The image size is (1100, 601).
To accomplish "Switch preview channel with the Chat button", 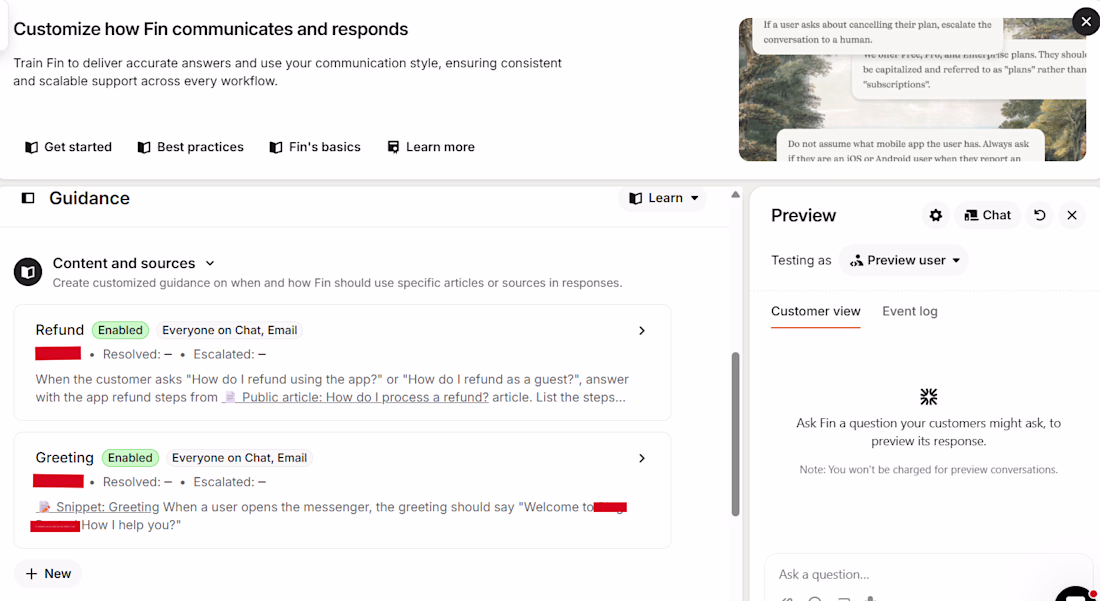I will pos(987,215).
